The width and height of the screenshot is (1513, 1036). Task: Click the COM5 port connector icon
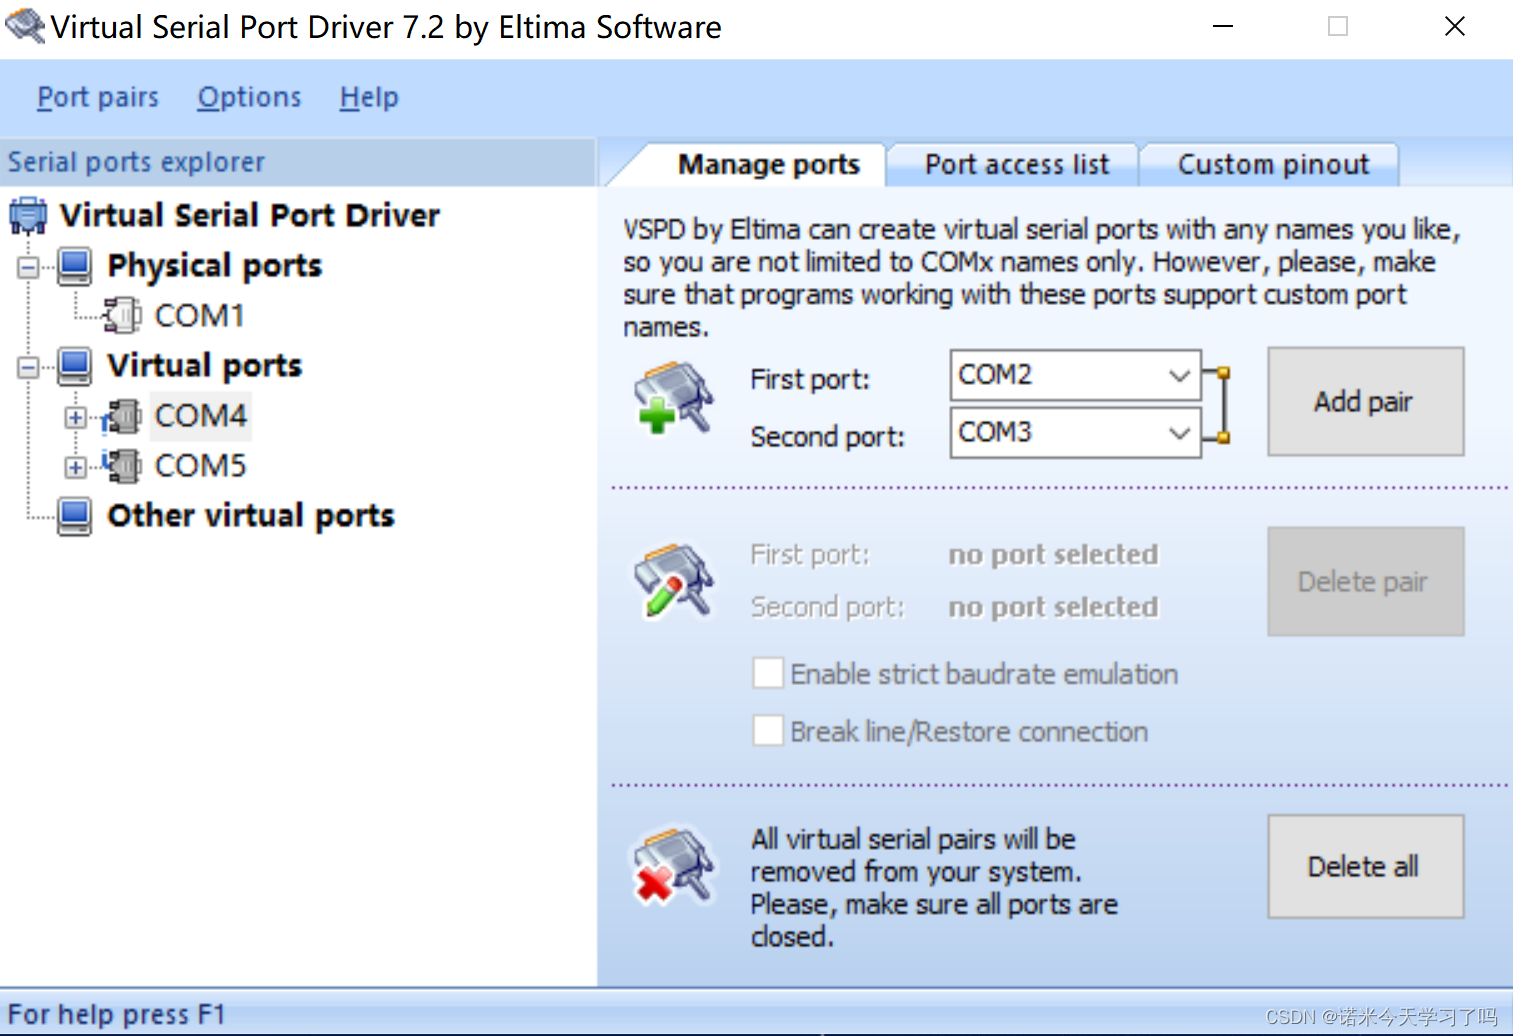click(x=122, y=466)
